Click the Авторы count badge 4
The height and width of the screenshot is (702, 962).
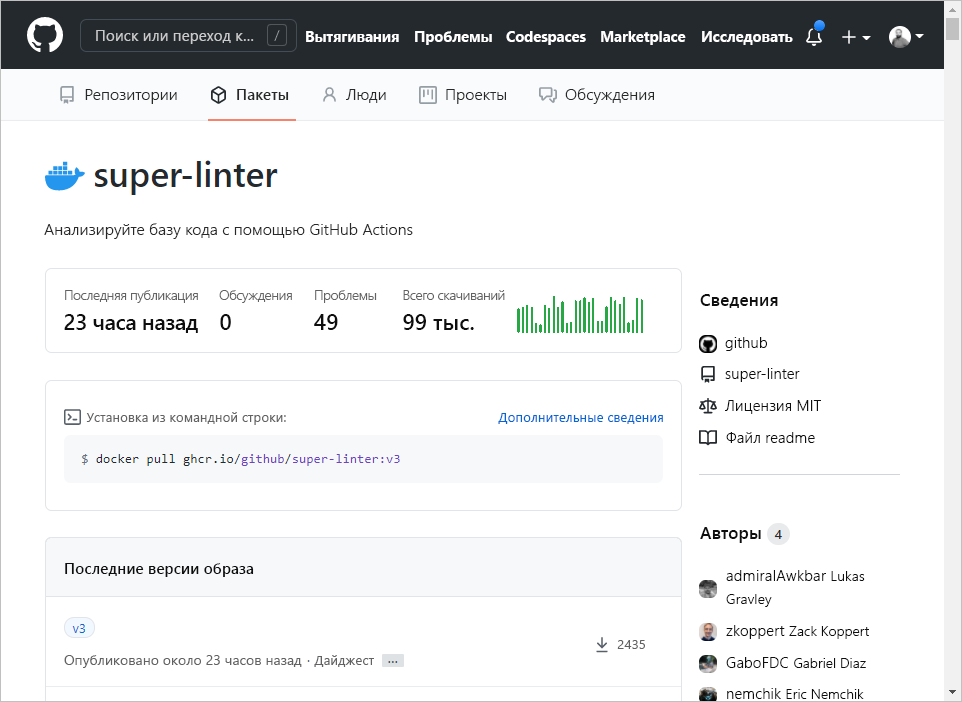click(x=778, y=534)
